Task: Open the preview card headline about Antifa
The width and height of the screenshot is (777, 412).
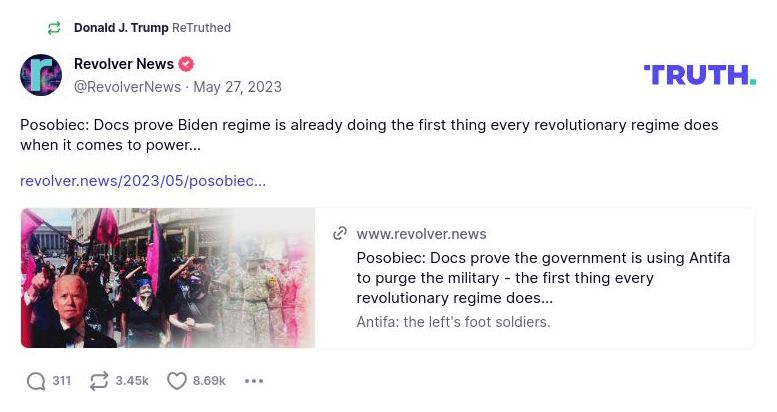Action: pos(543,278)
